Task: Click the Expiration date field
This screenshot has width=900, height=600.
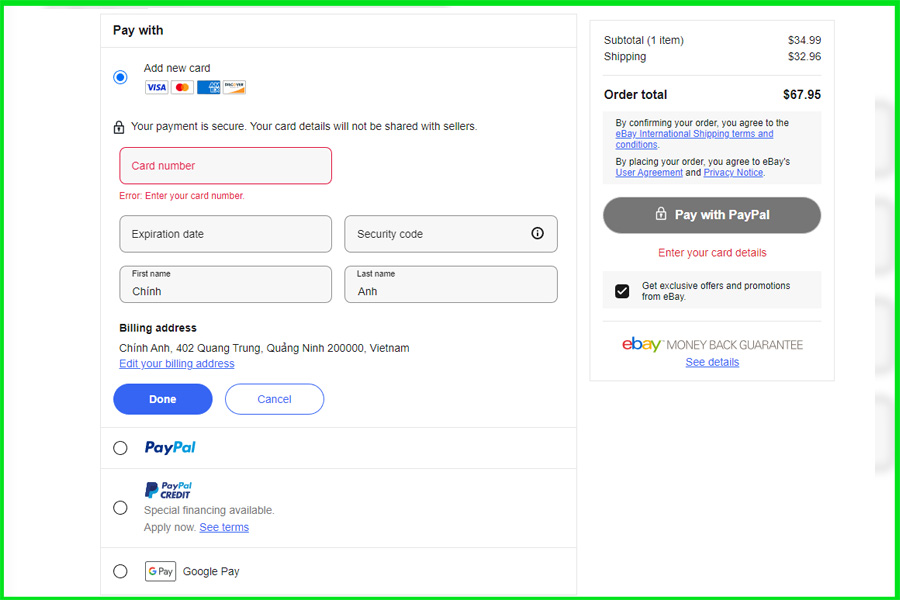Action: pyautogui.click(x=225, y=234)
